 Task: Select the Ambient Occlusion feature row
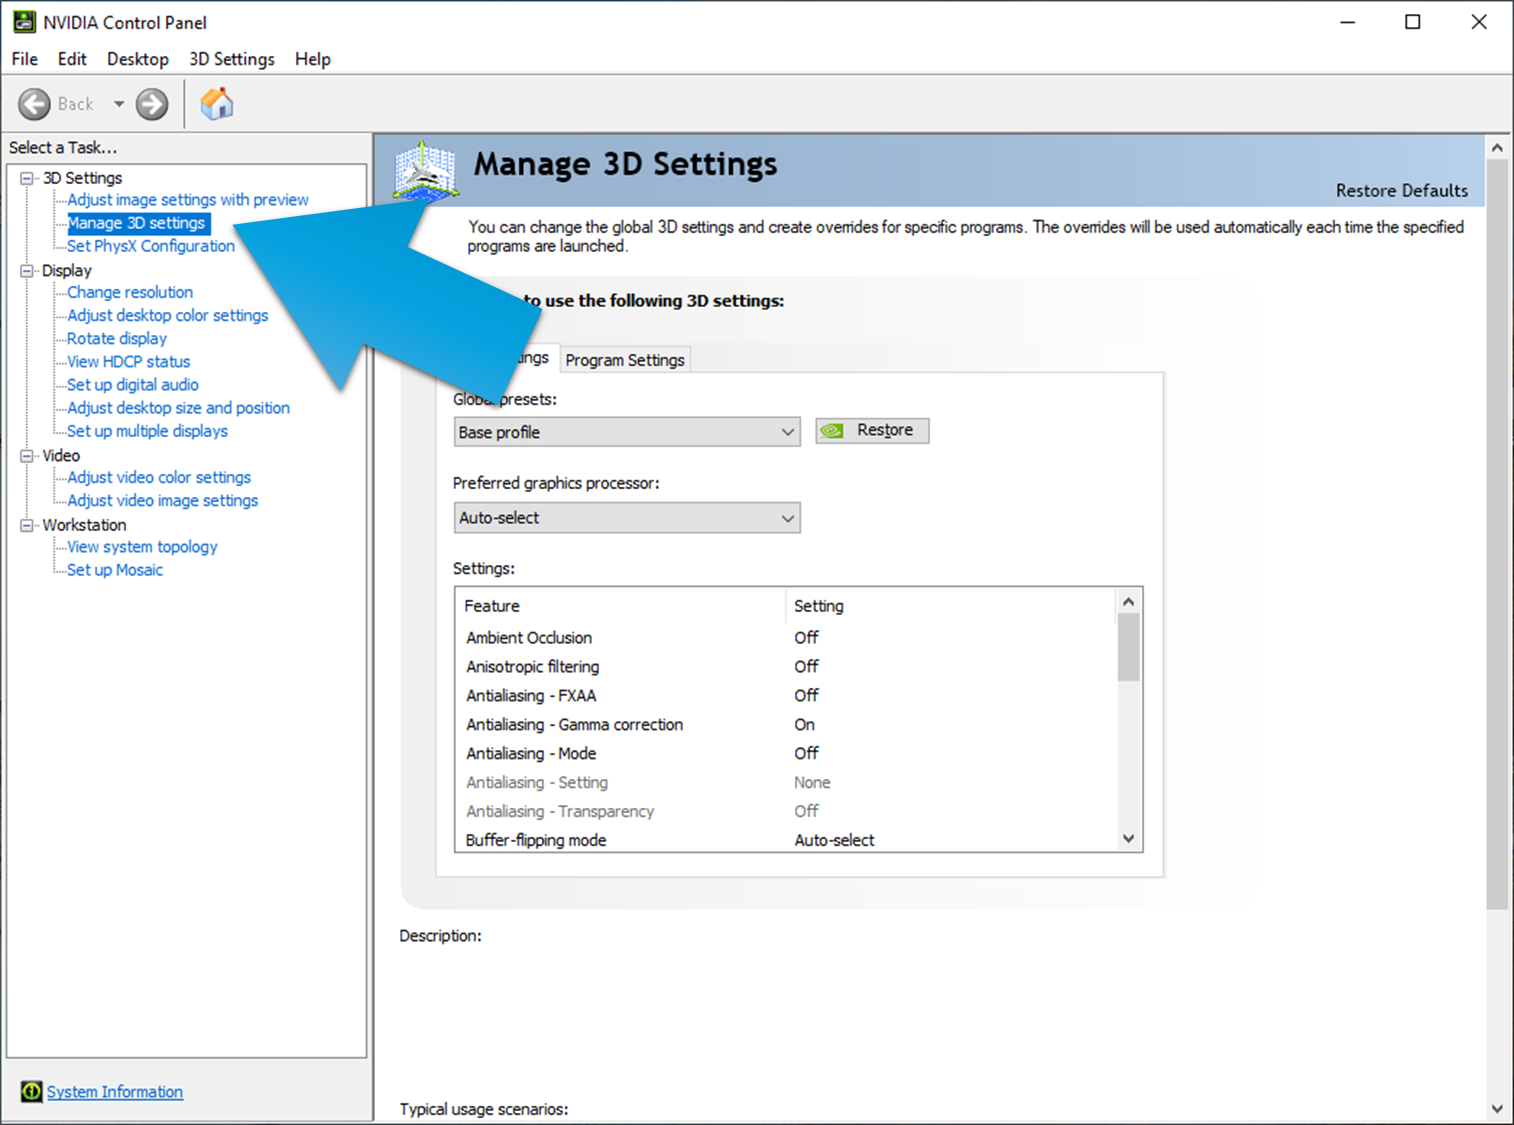786,638
